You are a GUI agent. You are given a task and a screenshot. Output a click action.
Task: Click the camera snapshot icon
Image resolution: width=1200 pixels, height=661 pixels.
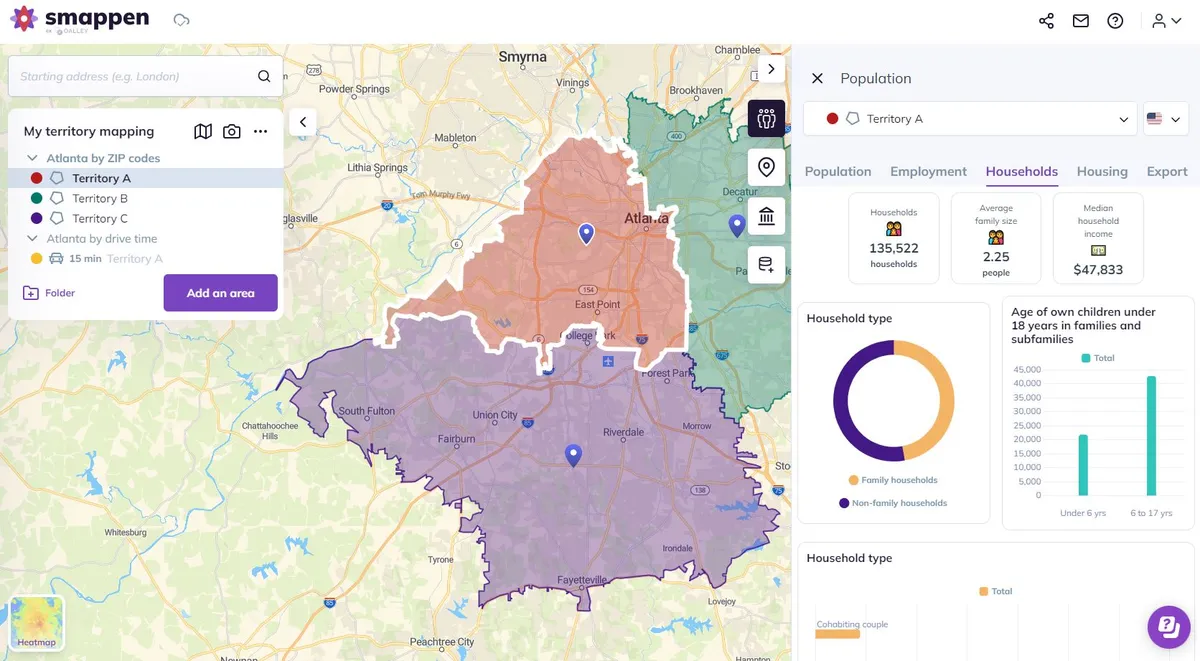coord(232,131)
